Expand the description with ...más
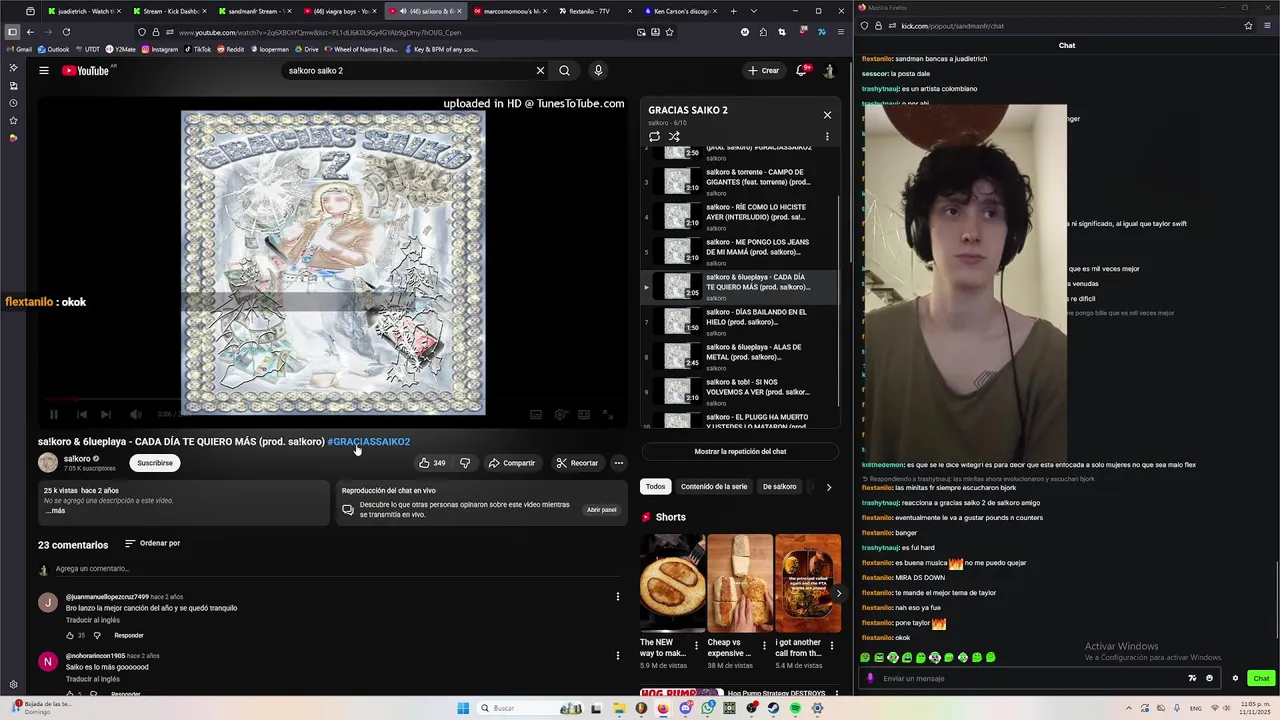1280x720 pixels. 55,511
